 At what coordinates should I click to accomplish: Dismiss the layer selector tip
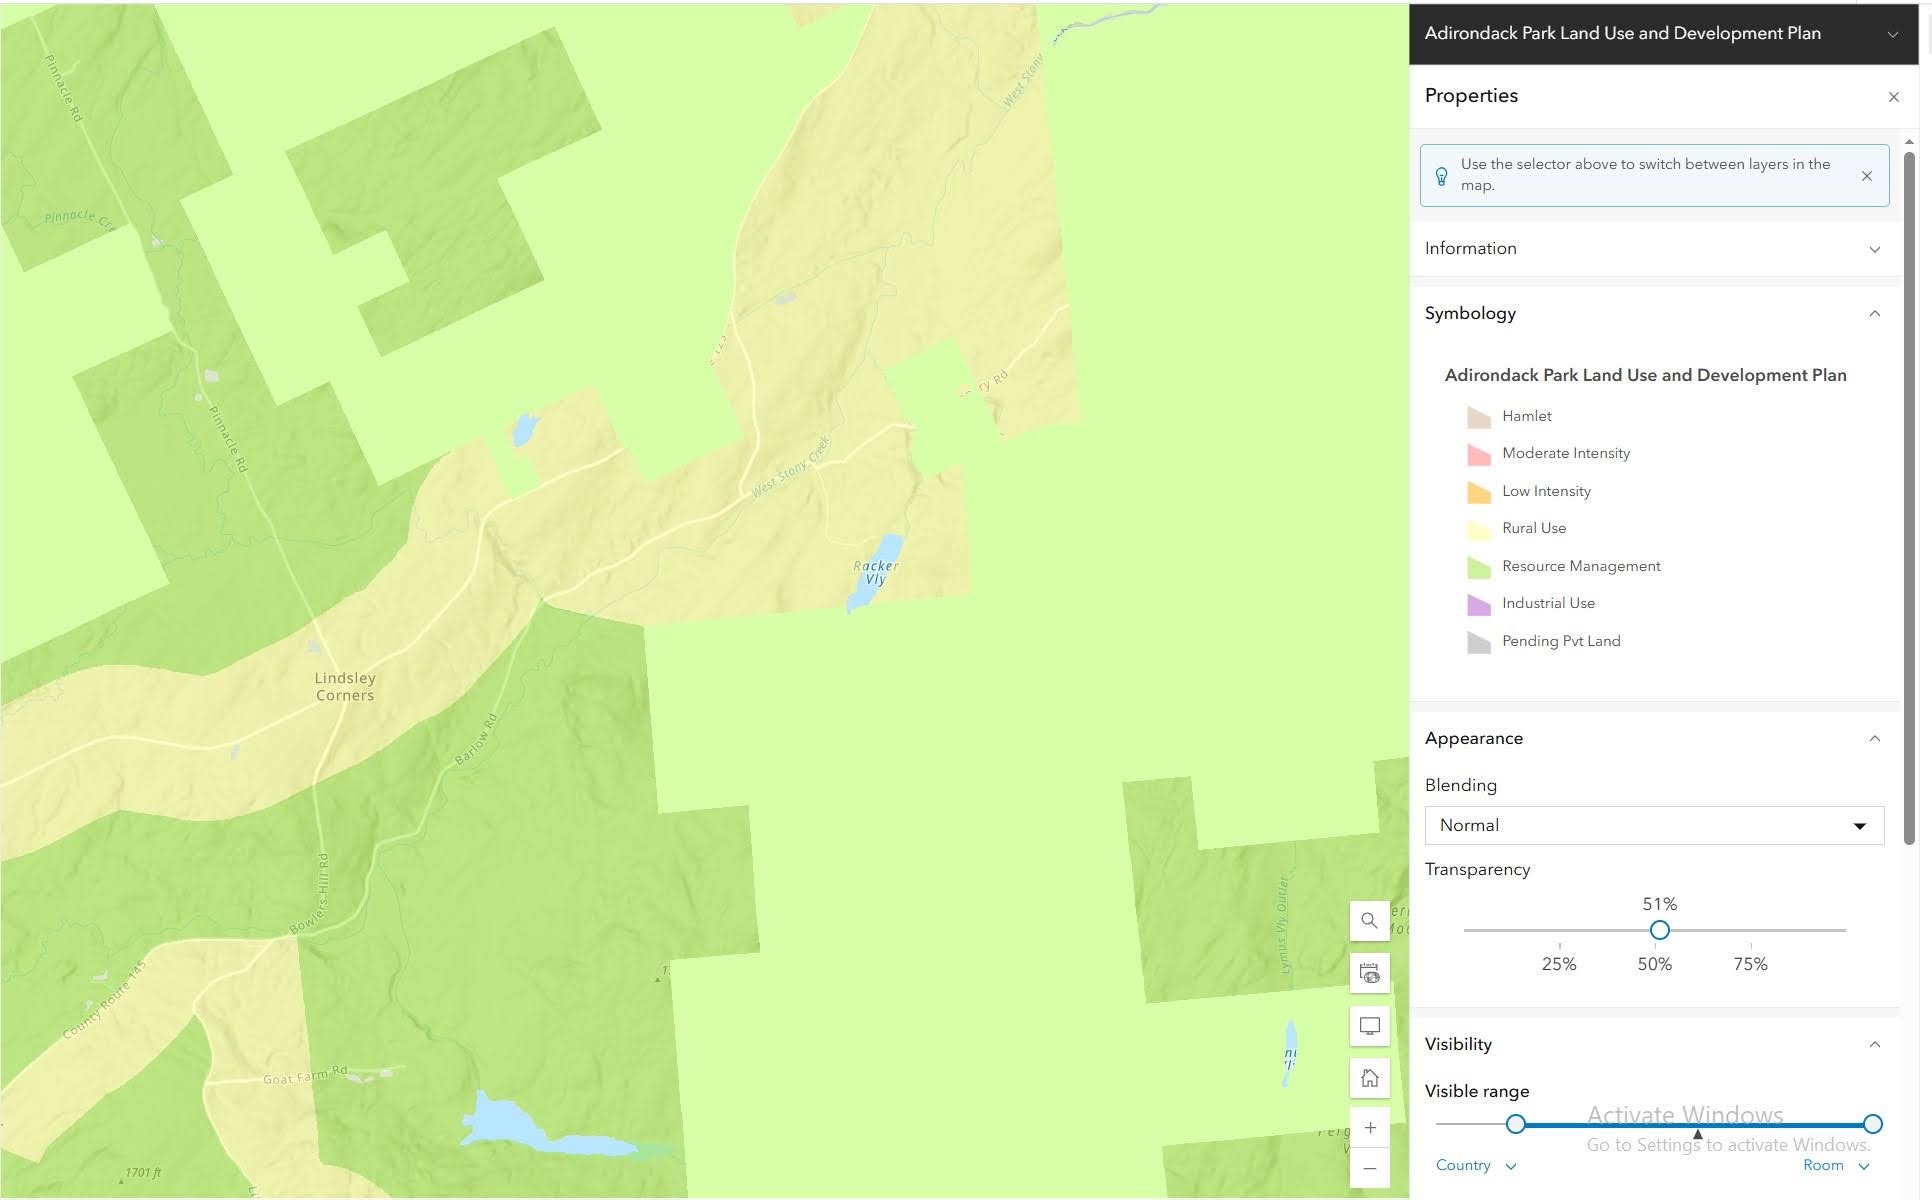pyautogui.click(x=1866, y=176)
